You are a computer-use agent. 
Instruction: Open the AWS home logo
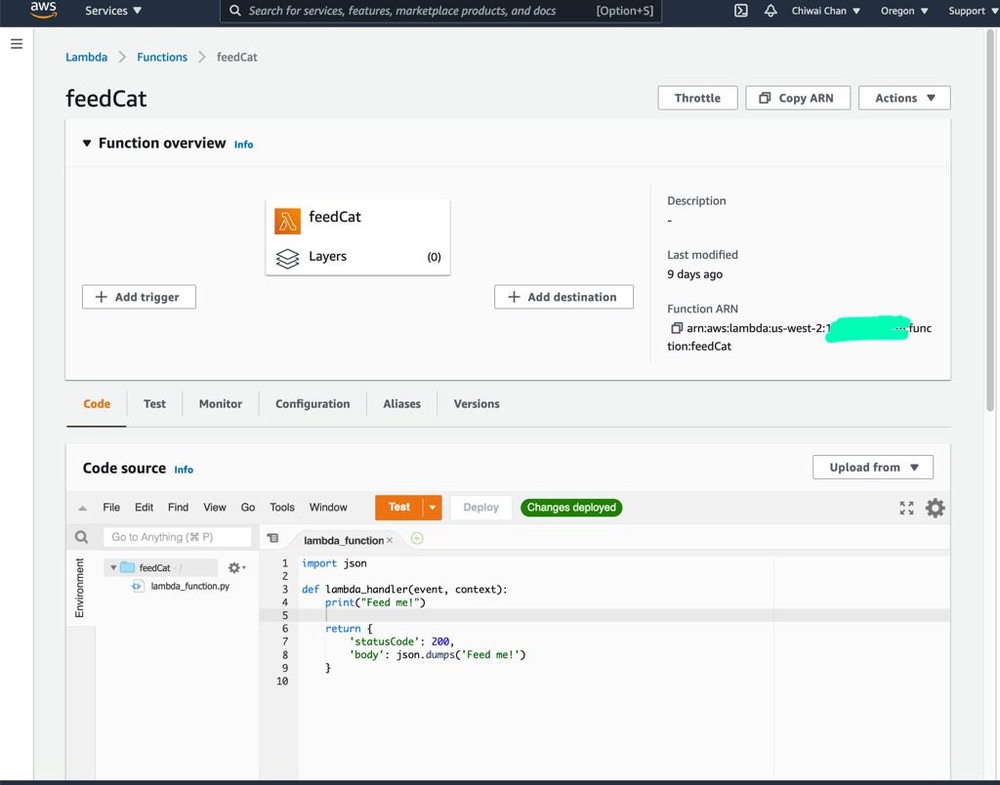pos(43,10)
